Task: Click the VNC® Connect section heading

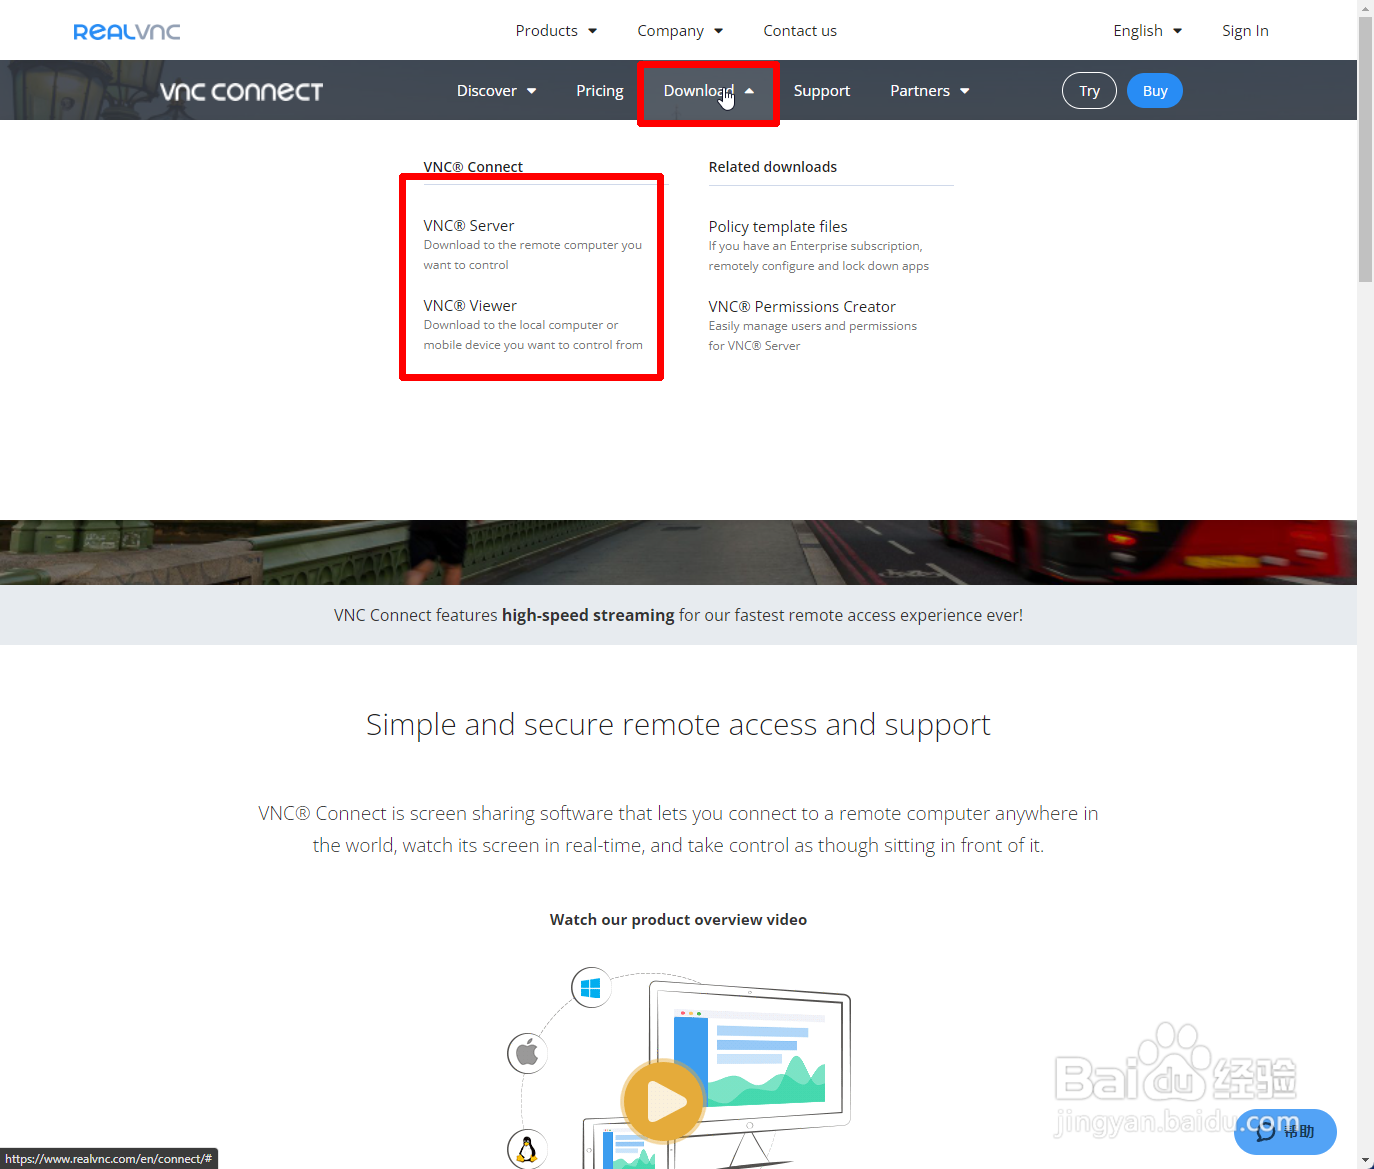Action: tap(473, 167)
